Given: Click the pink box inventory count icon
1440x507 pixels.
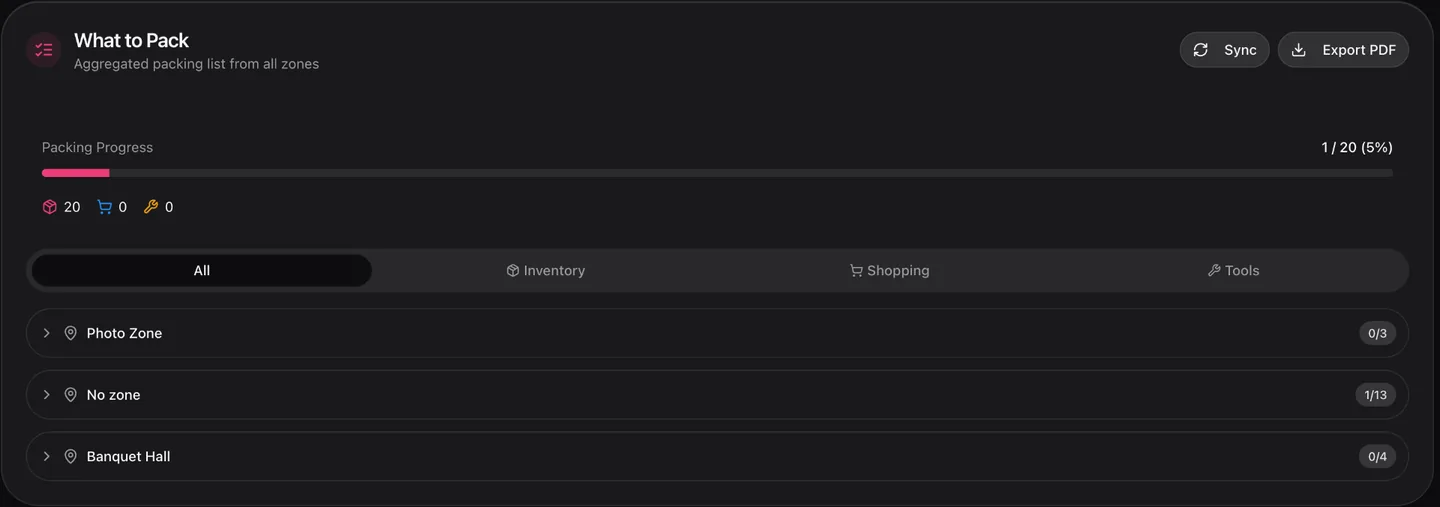Looking at the screenshot, I should point(50,207).
